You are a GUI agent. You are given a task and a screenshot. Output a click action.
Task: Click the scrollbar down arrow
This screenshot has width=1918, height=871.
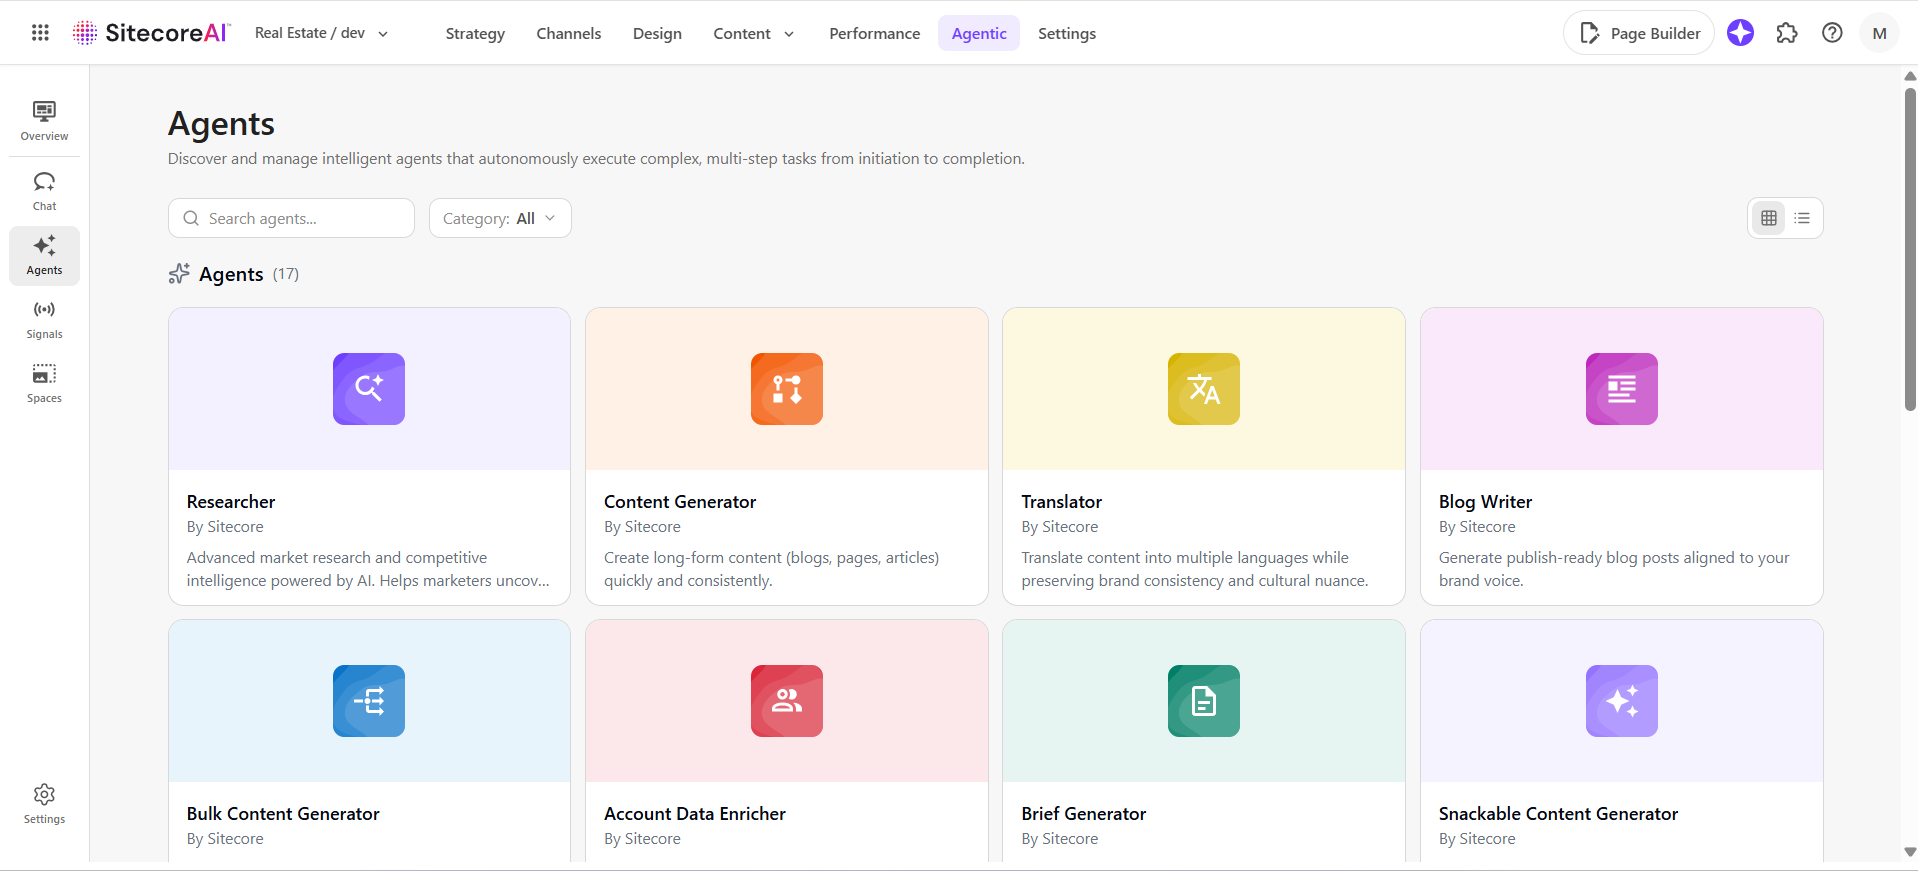click(x=1910, y=852)
